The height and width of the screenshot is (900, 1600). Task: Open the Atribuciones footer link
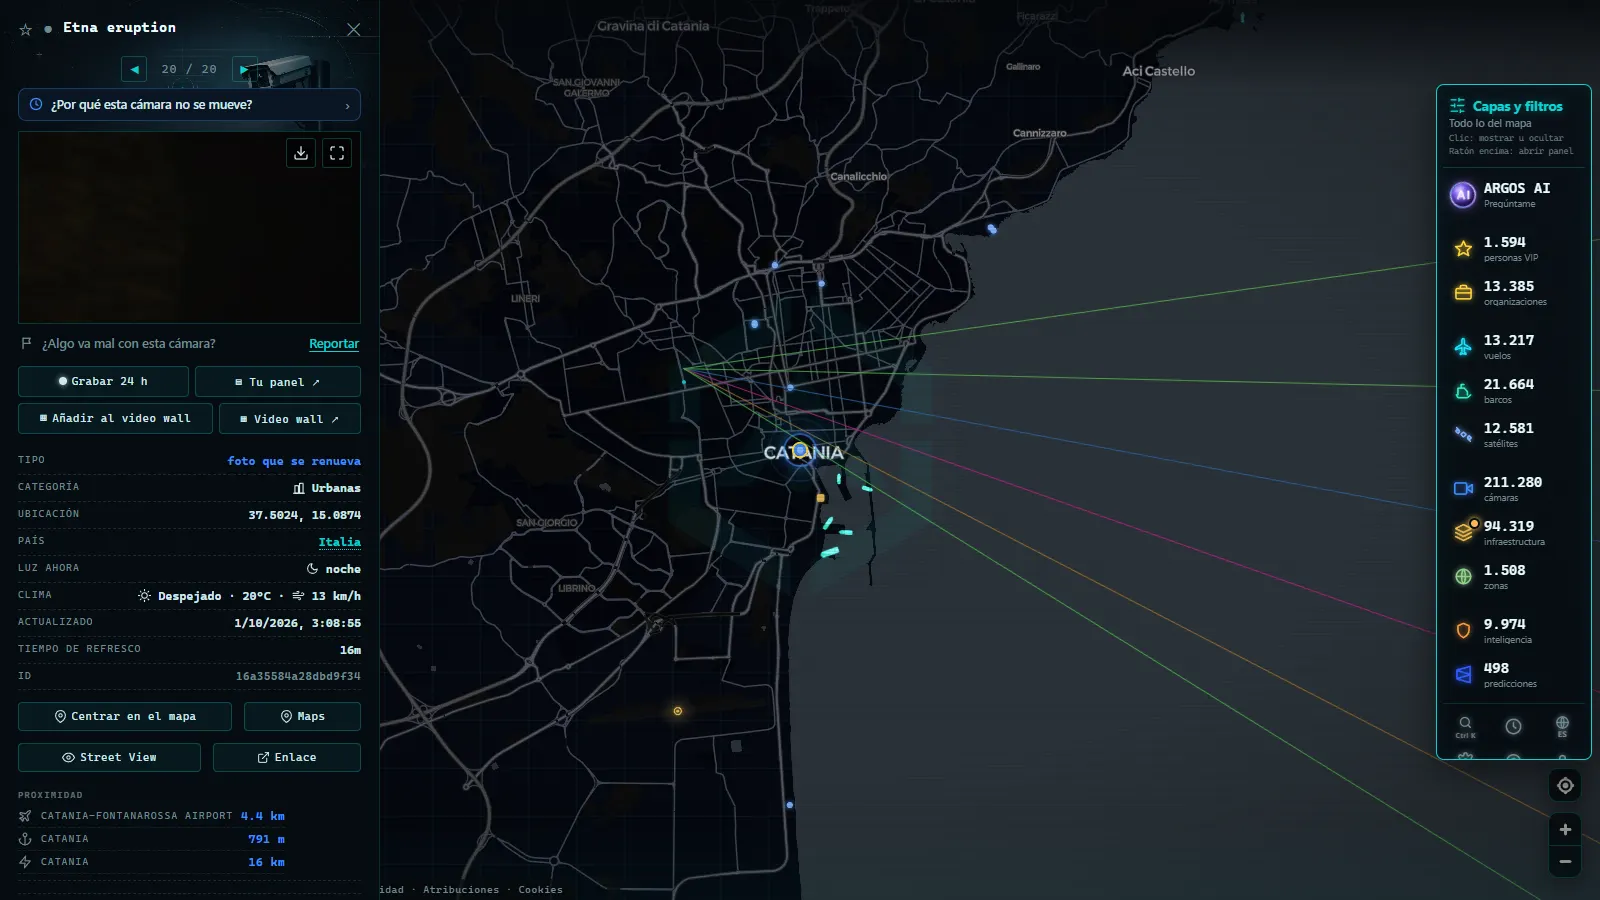click(x=461, y=890)
